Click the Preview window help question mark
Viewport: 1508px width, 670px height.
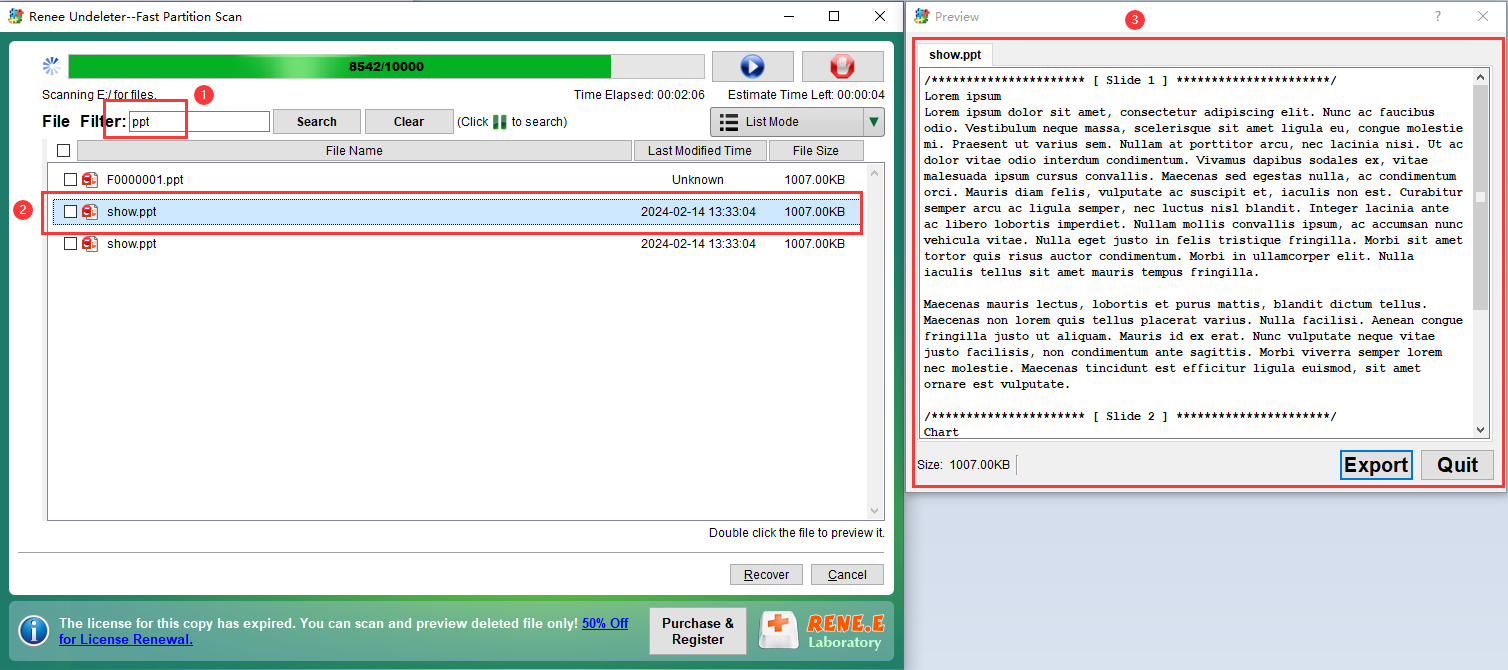coord(1438,16)
